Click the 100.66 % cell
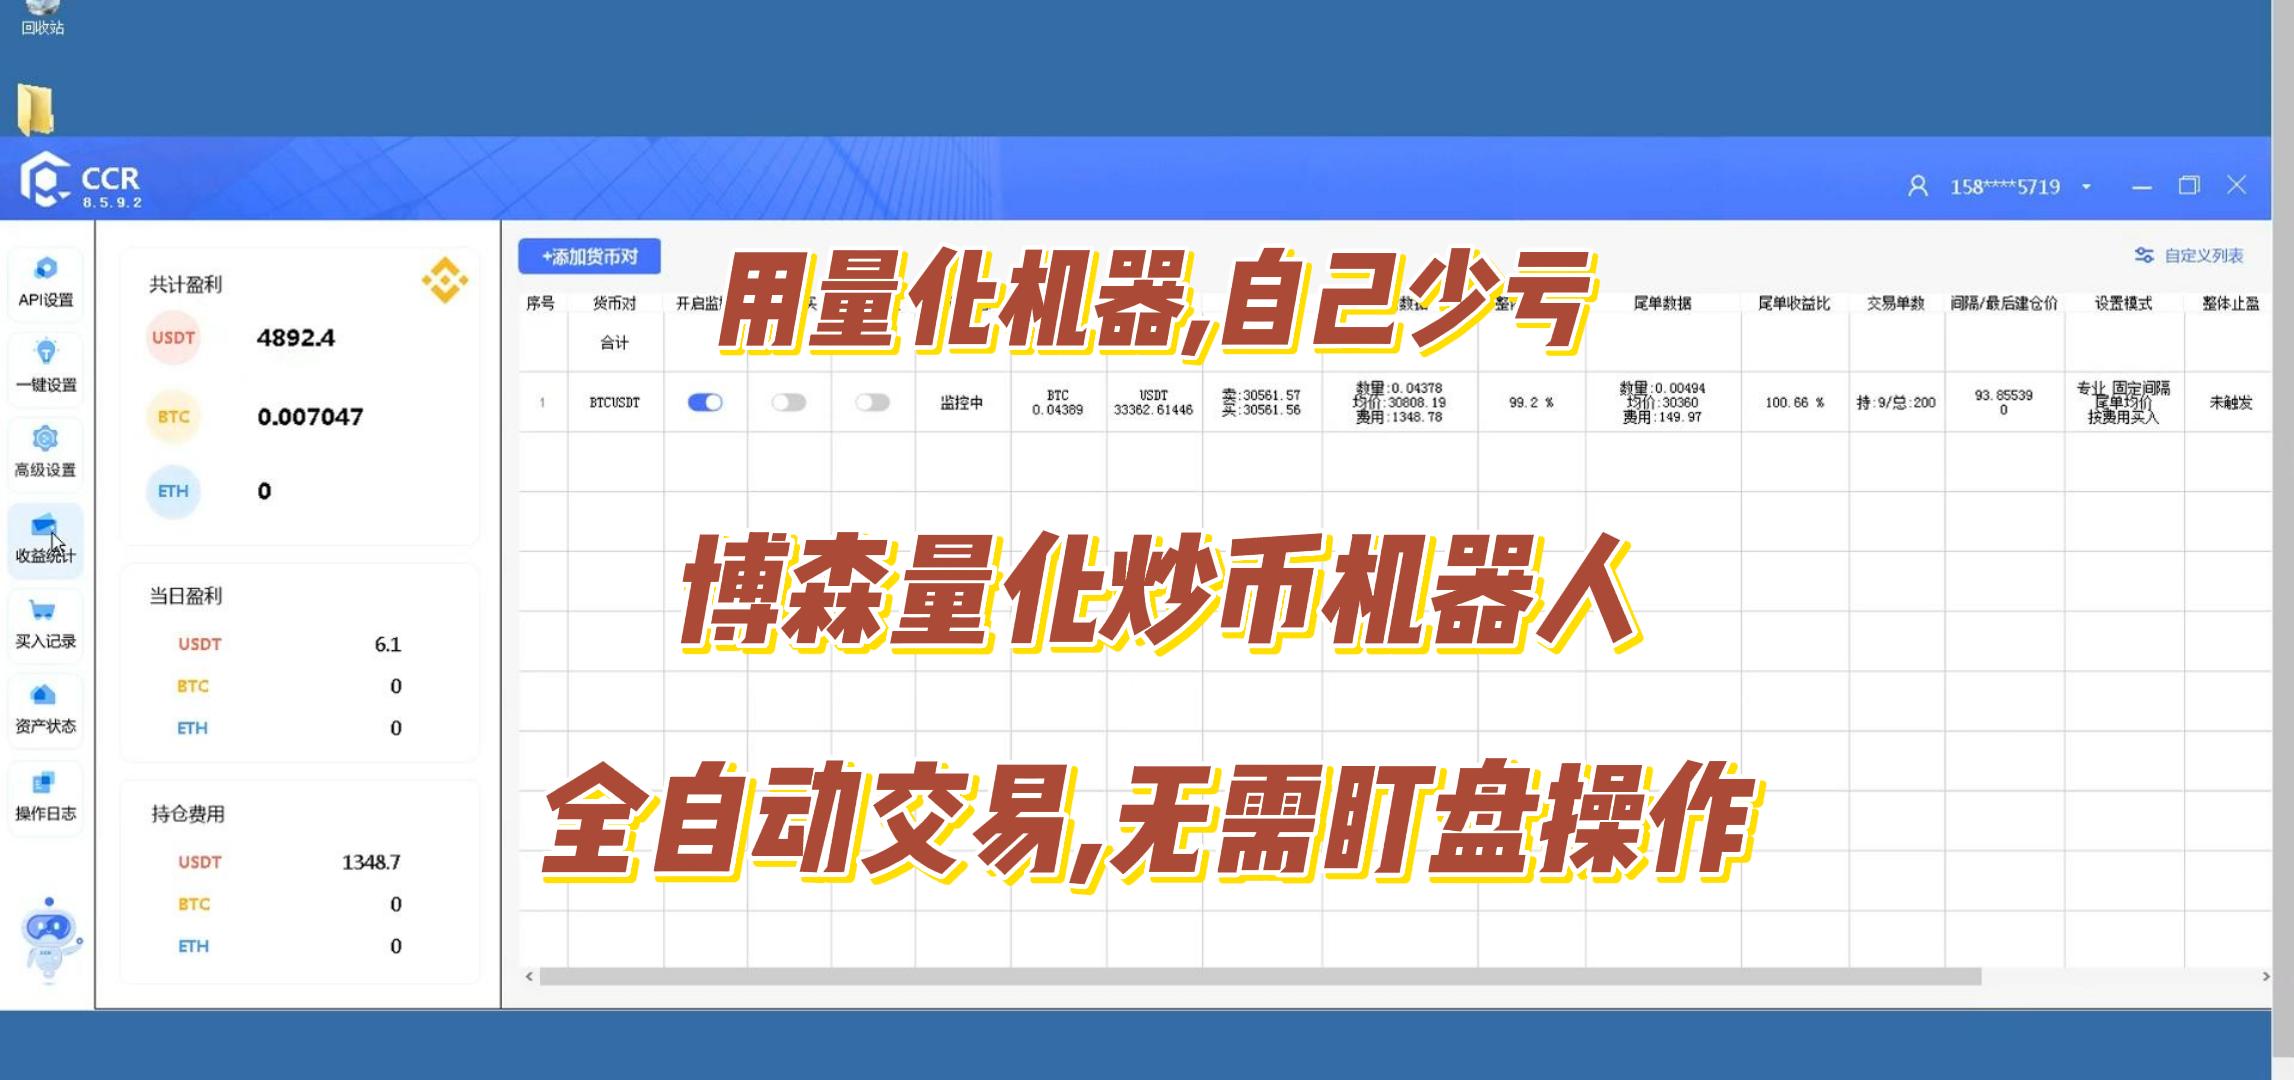 pos(1794,402)
